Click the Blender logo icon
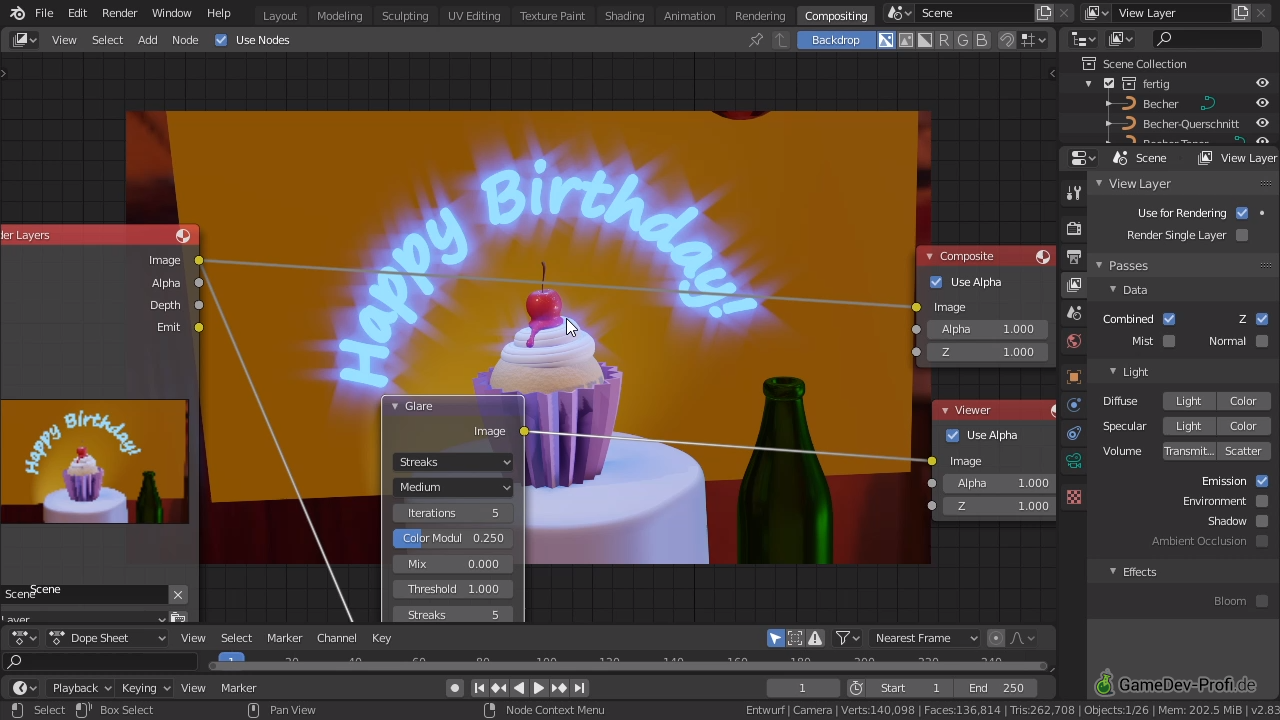The height and width of the screenshot is (720, 1280). pos(17,13)
